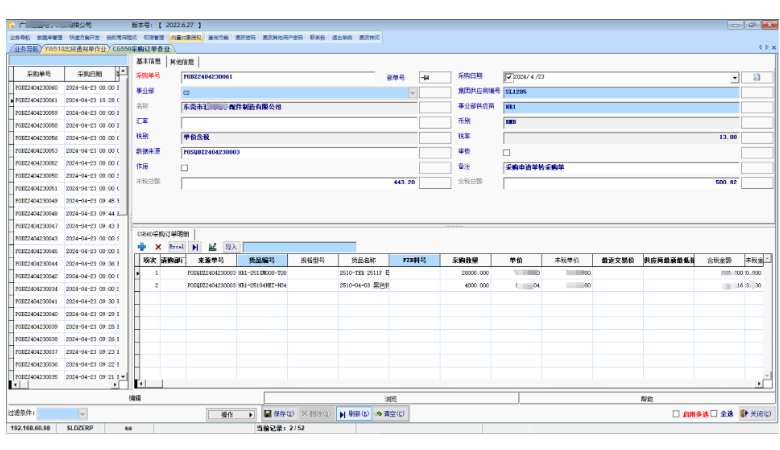
Task: Switch to the CG550采购订单作业 tab
Action: 141,49
